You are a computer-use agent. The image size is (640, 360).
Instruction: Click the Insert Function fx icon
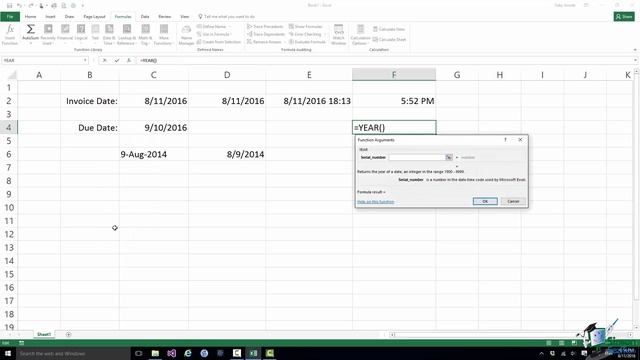10,34
